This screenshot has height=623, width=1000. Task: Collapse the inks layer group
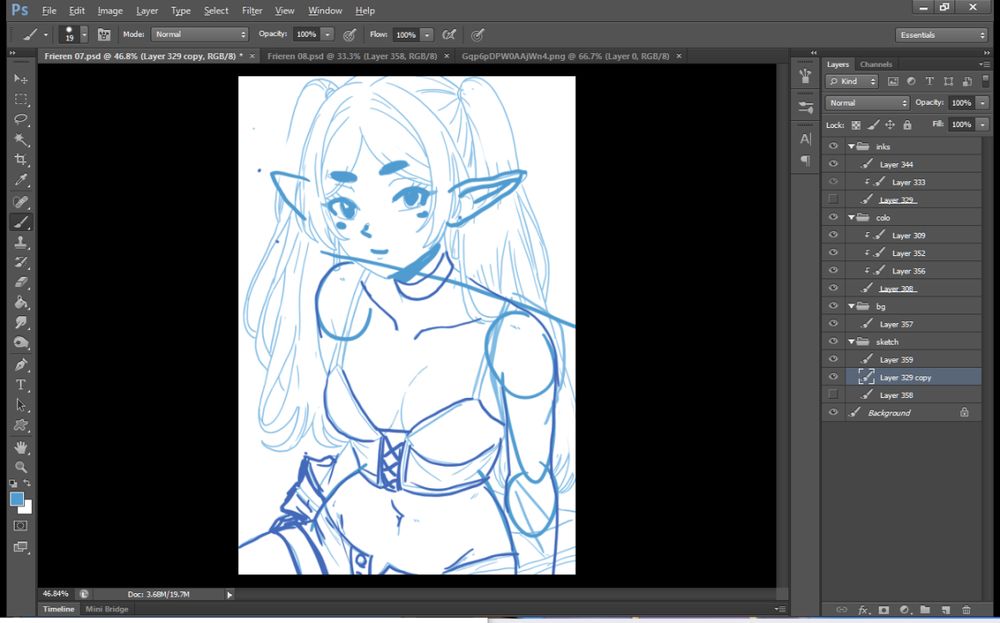point(851,146)
